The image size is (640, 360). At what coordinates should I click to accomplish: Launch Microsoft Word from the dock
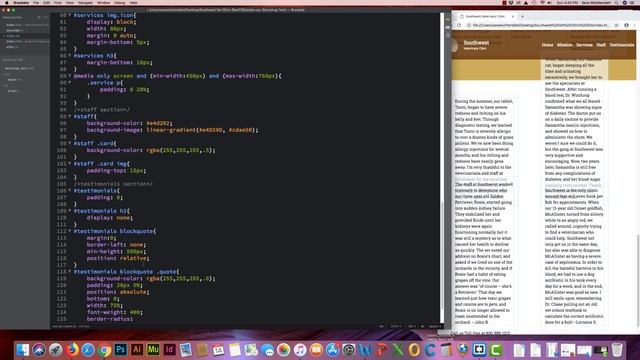tap(365, 350)
